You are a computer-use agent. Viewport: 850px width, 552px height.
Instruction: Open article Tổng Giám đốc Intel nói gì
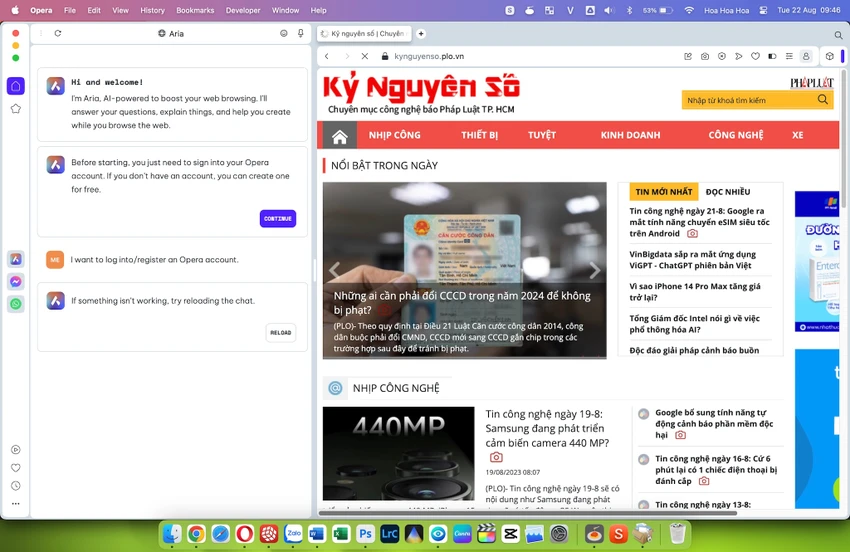pyautogui.click(x=694, y=324)
